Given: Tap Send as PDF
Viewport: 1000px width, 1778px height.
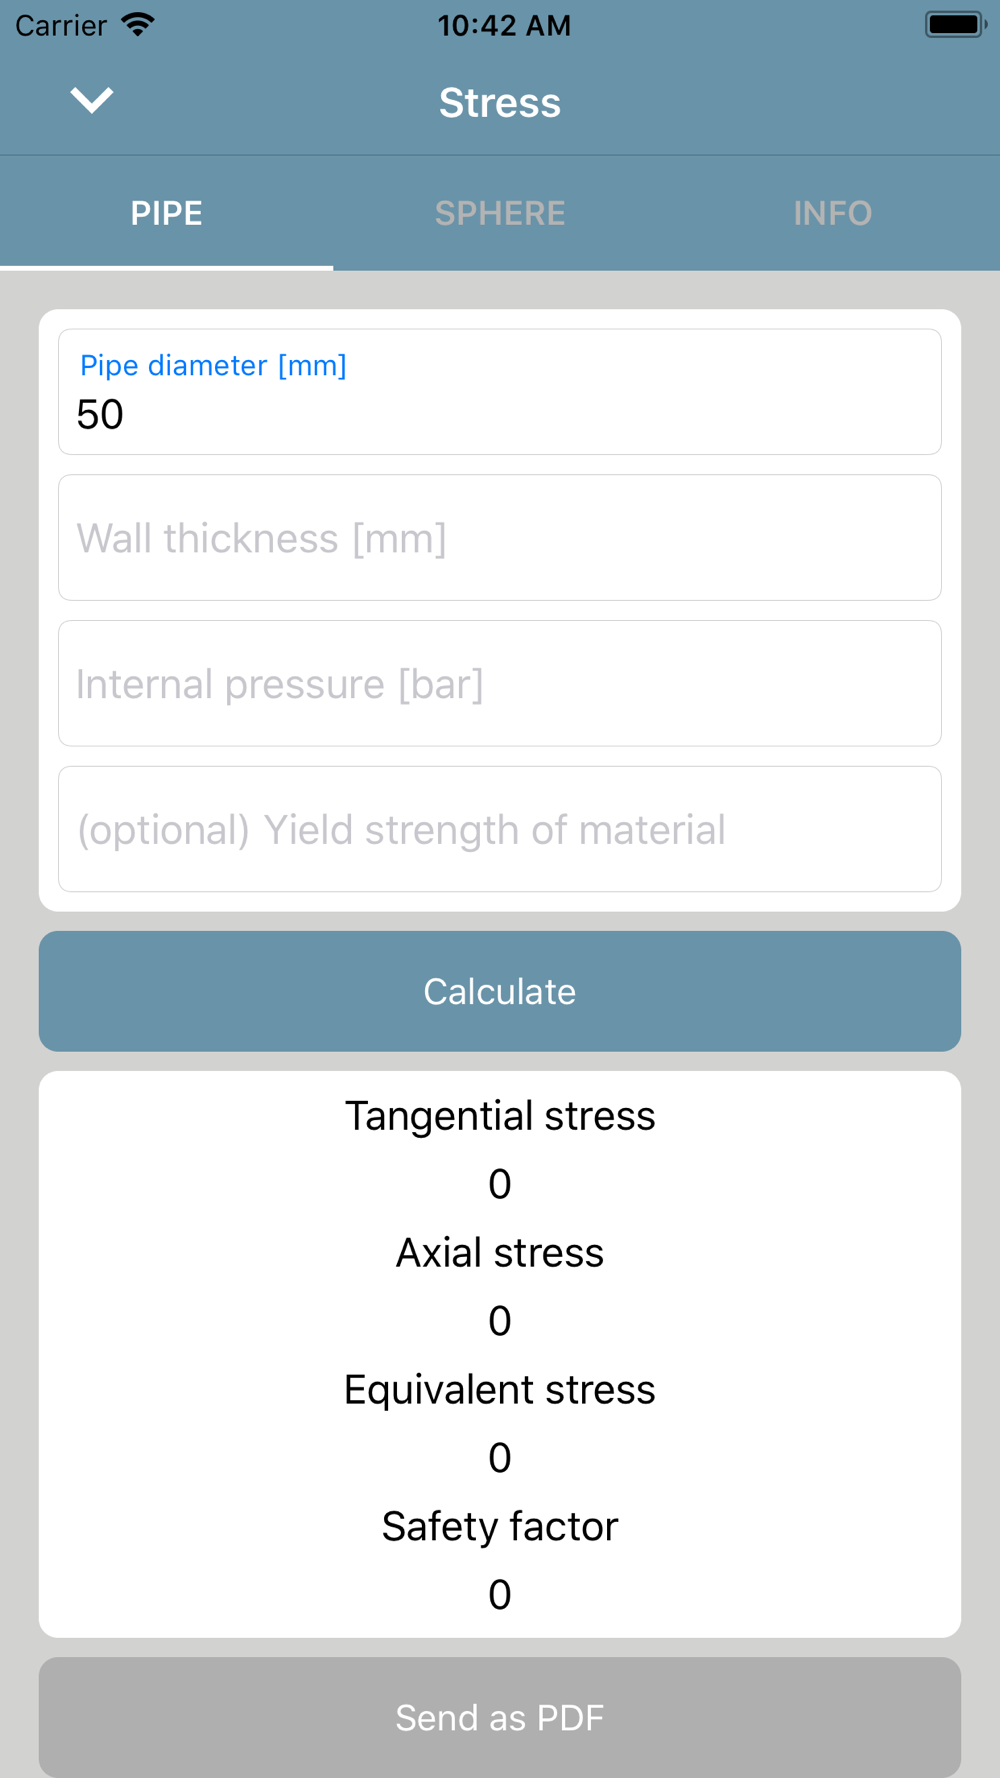Looking at the screenshot, I should coord(500,1717).
